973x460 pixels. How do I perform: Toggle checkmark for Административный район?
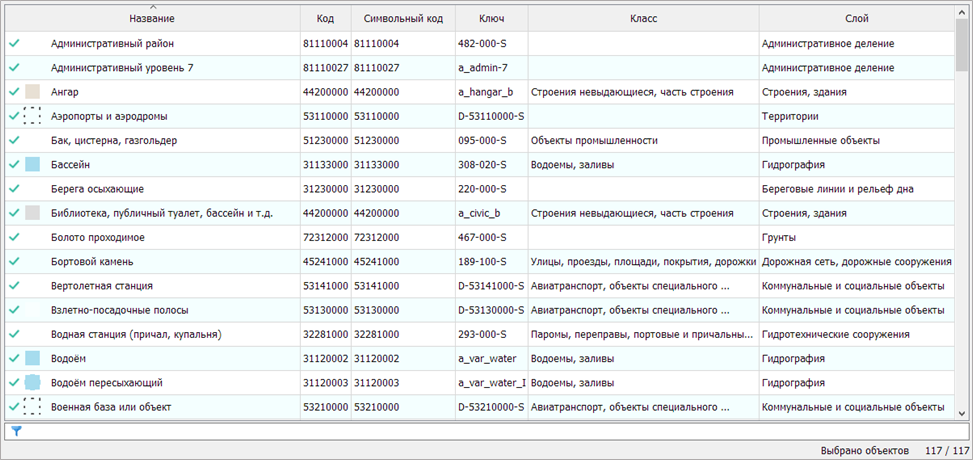coord(13,44)
